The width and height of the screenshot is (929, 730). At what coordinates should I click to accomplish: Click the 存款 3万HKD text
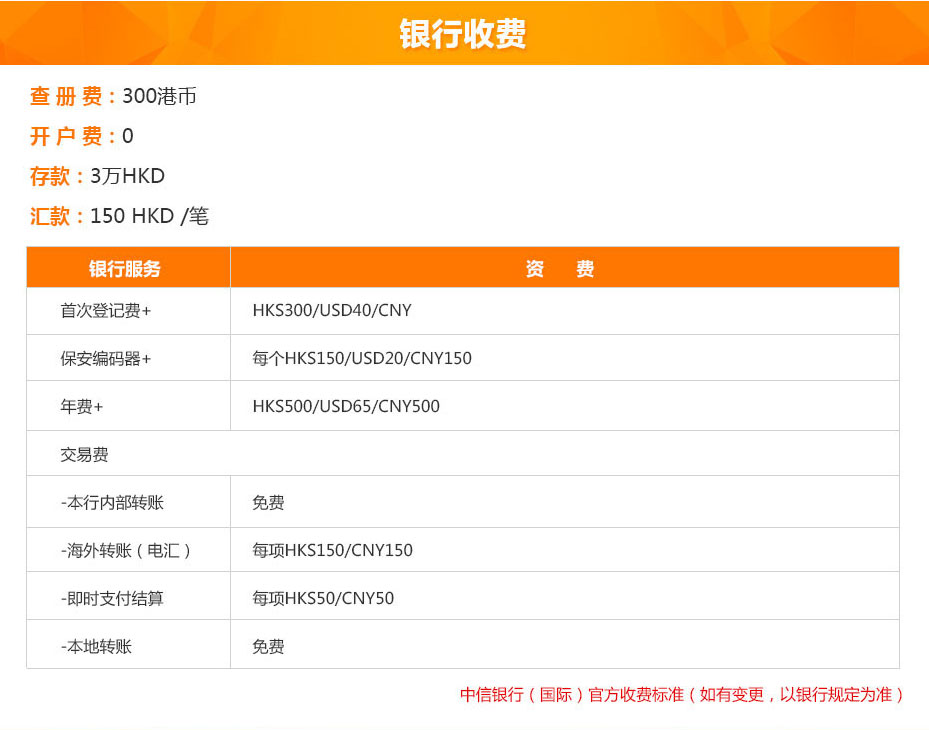click(100, 174)
